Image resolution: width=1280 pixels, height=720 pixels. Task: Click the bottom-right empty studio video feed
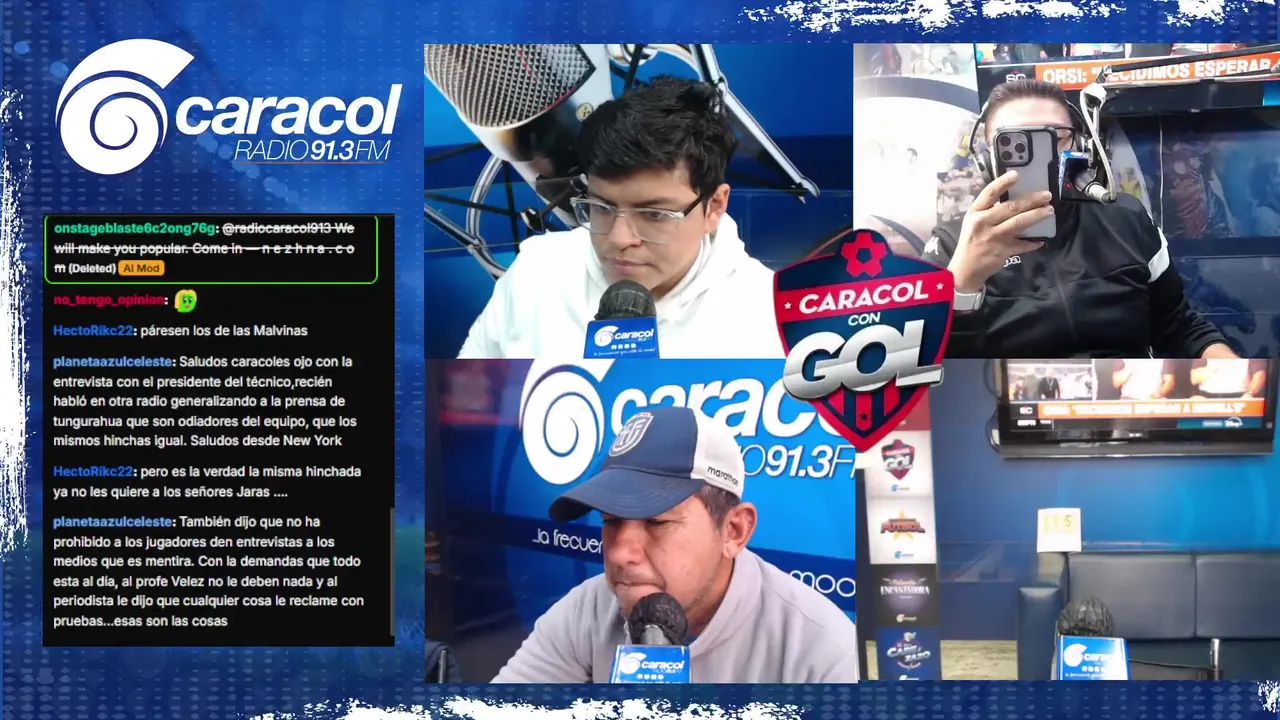click(x=1068, y=520)
